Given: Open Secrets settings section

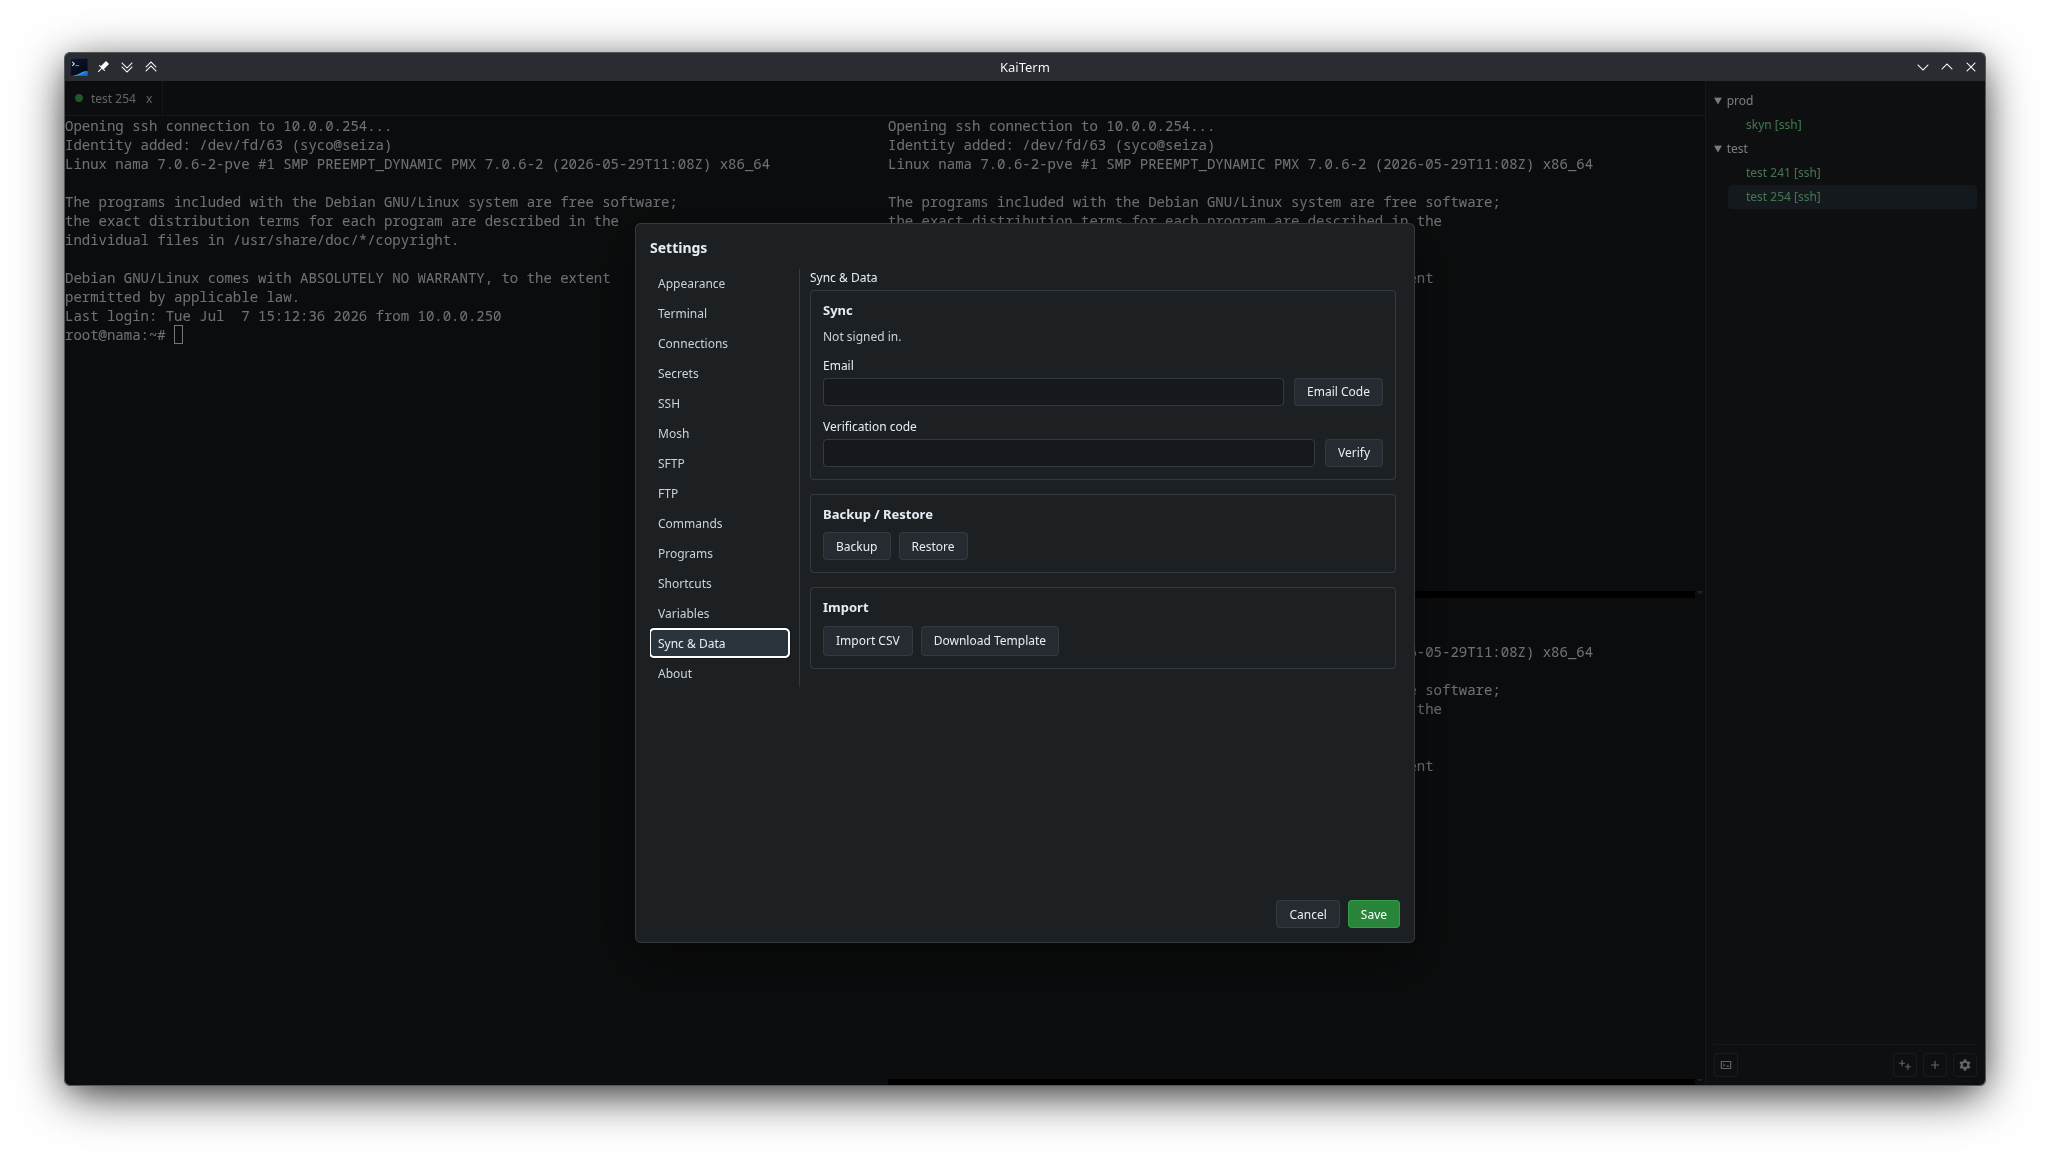Looking at the screenshot, I should tap(719, 374).
